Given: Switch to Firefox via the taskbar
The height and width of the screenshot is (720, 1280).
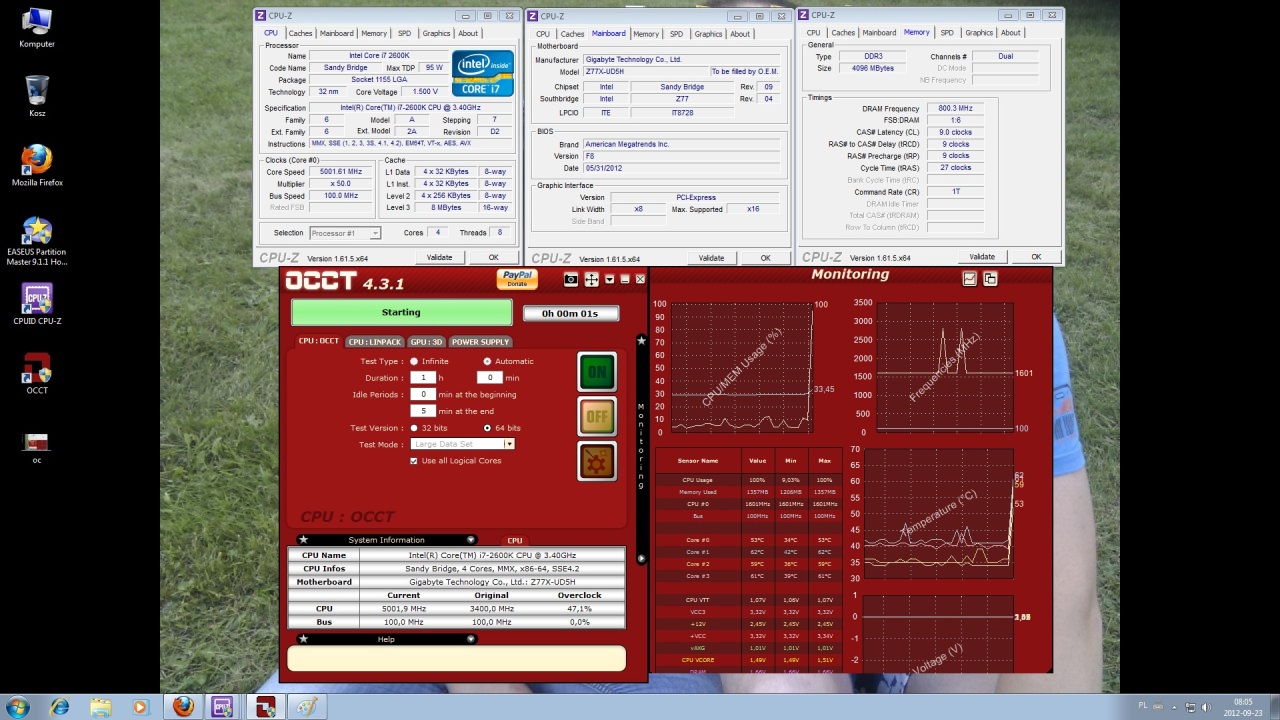Looking at the screenshot, I should 183,707.
